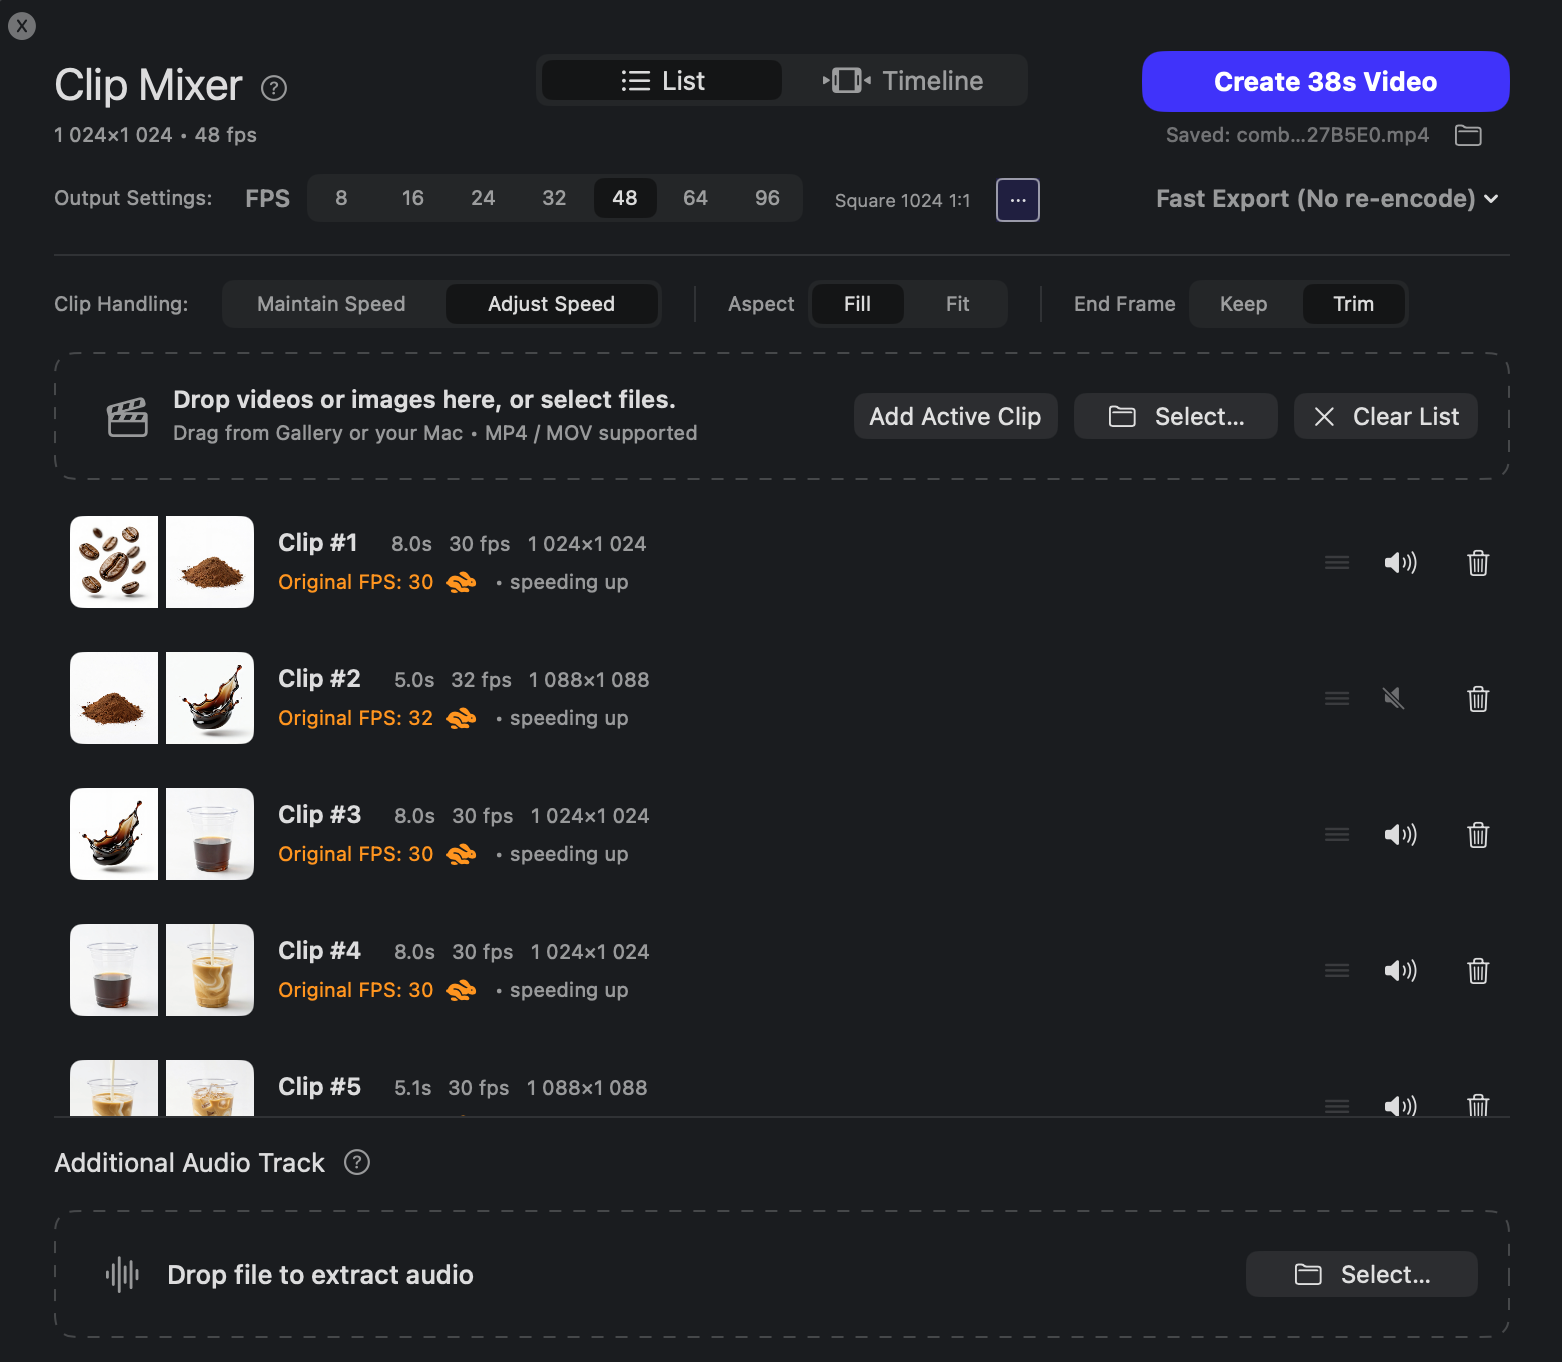The width and height of the screenshot is (1562, 1362).
Task: Delete Clip #2 using its trash icon
Action: tap(1478, 699)
